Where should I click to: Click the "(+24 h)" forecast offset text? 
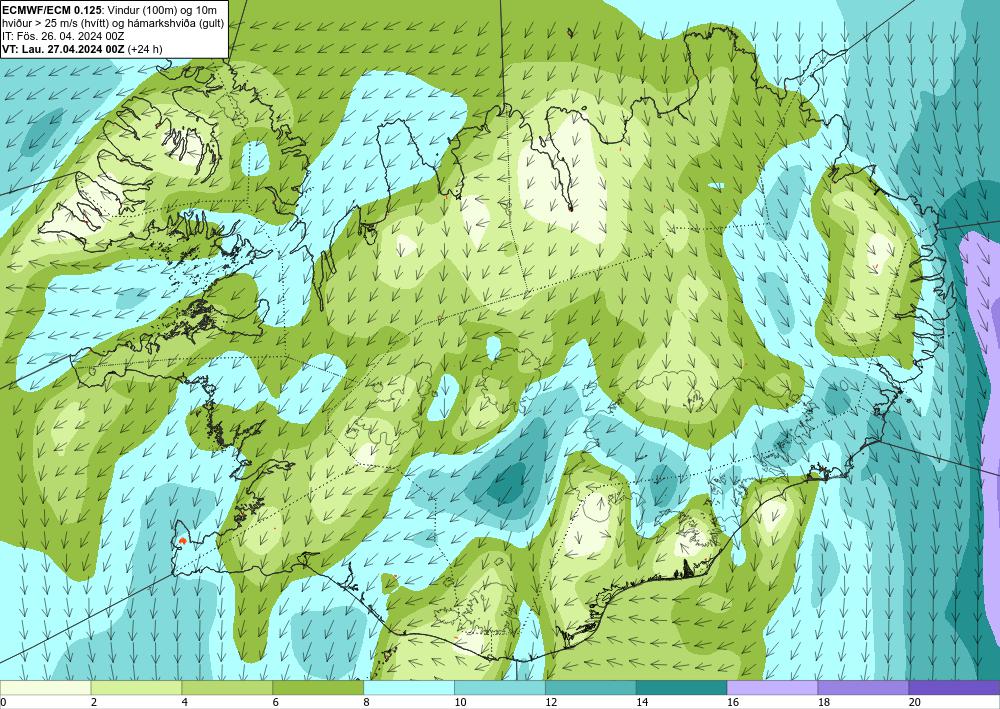pos(145,49)
